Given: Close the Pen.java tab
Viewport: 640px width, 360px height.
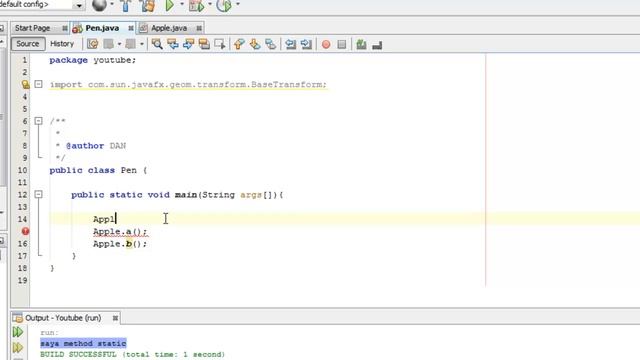Looking at the screenshot, I should (x=131, y=28).
